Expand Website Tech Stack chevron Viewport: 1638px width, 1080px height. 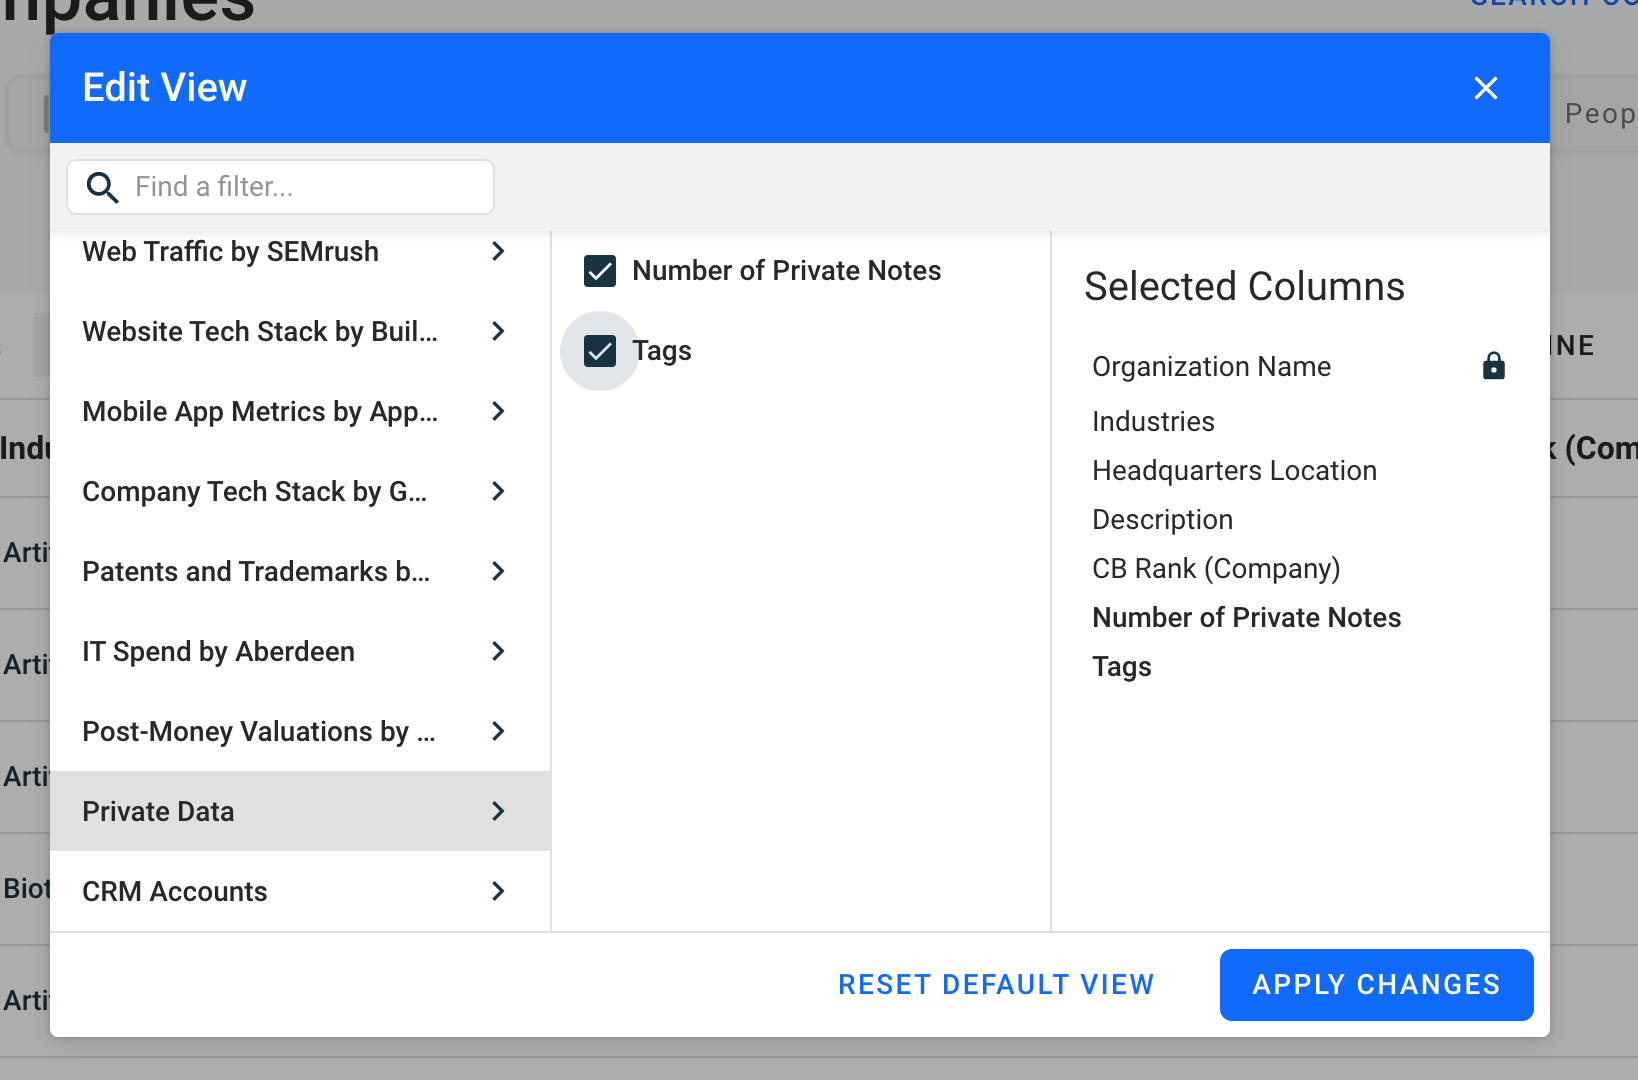[x=498, y=331]
